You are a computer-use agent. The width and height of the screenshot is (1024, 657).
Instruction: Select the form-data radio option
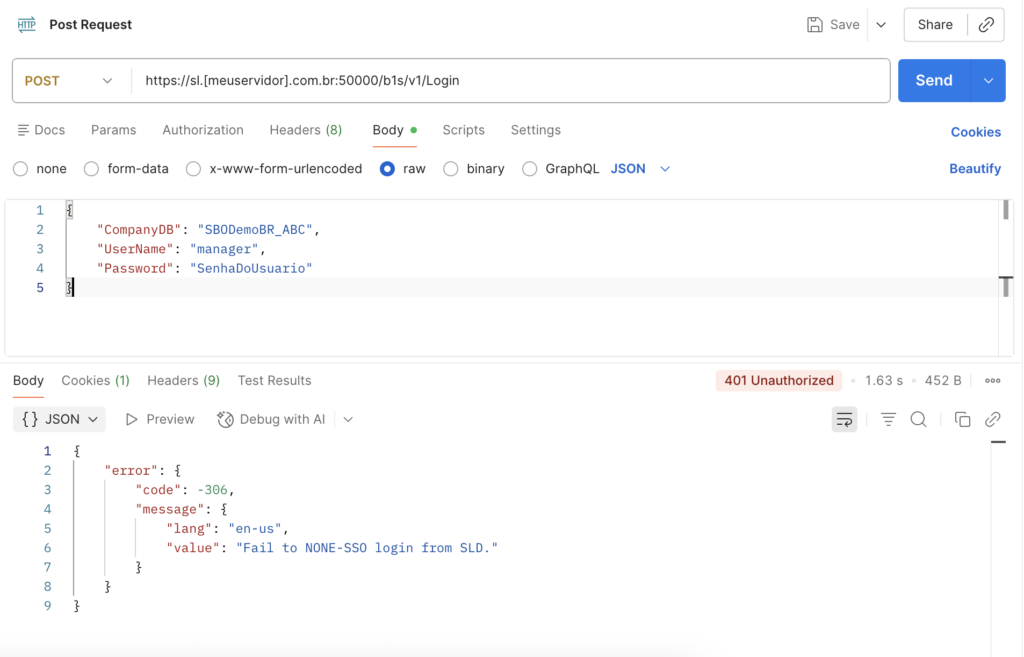tap(92, 169)
